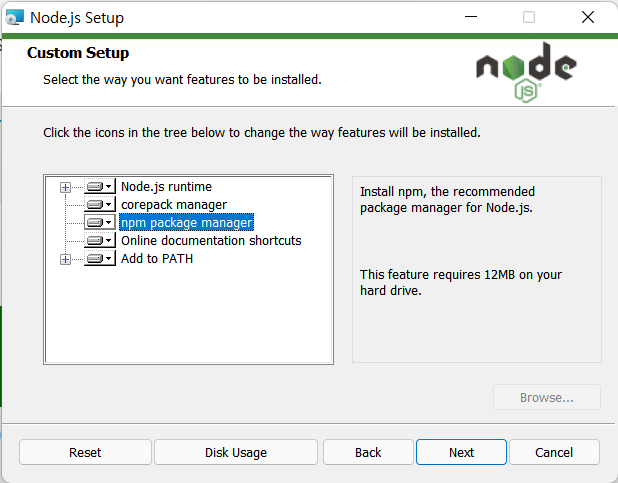
Task: Go Back to previous setup step
Action: [x=368, y=452]
